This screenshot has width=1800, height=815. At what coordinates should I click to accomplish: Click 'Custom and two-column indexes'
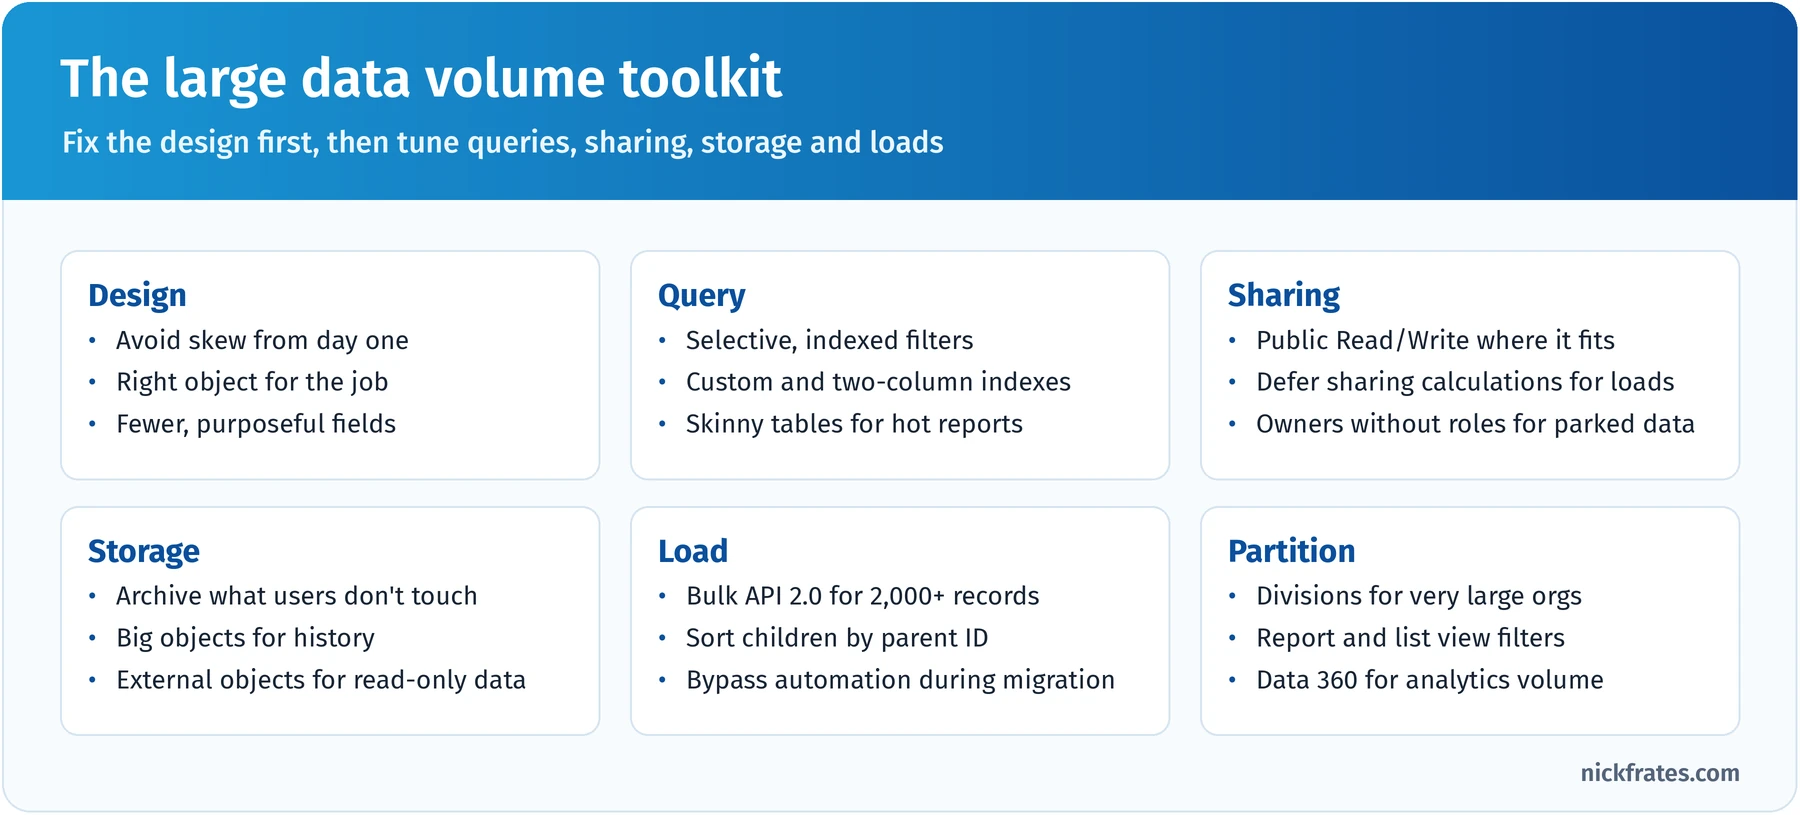[878, 383]
